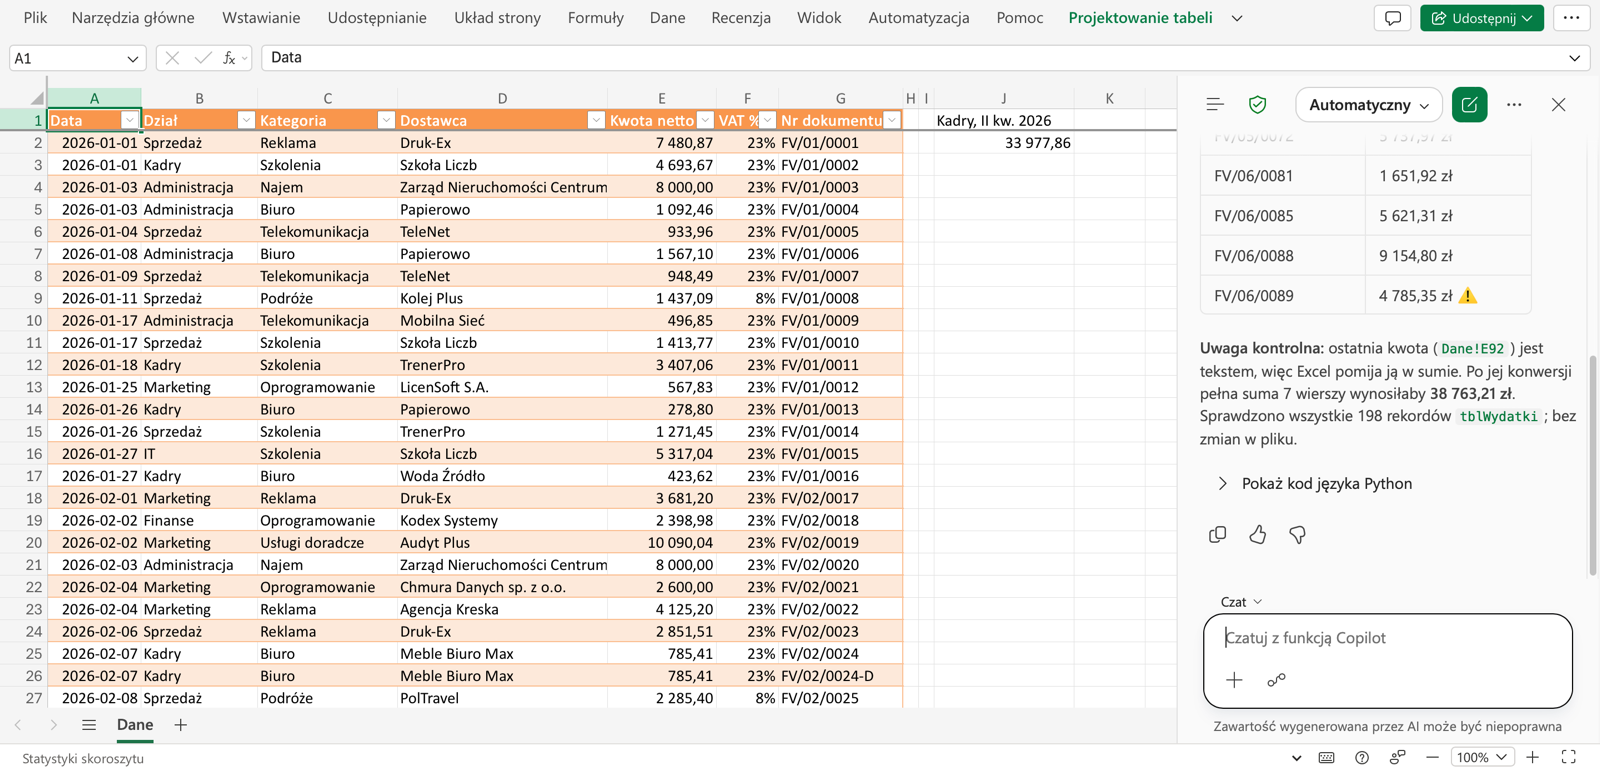Zoom out using the minus icon
1600x769 pixels.
pyautogui.click(x=1432, y=757)
